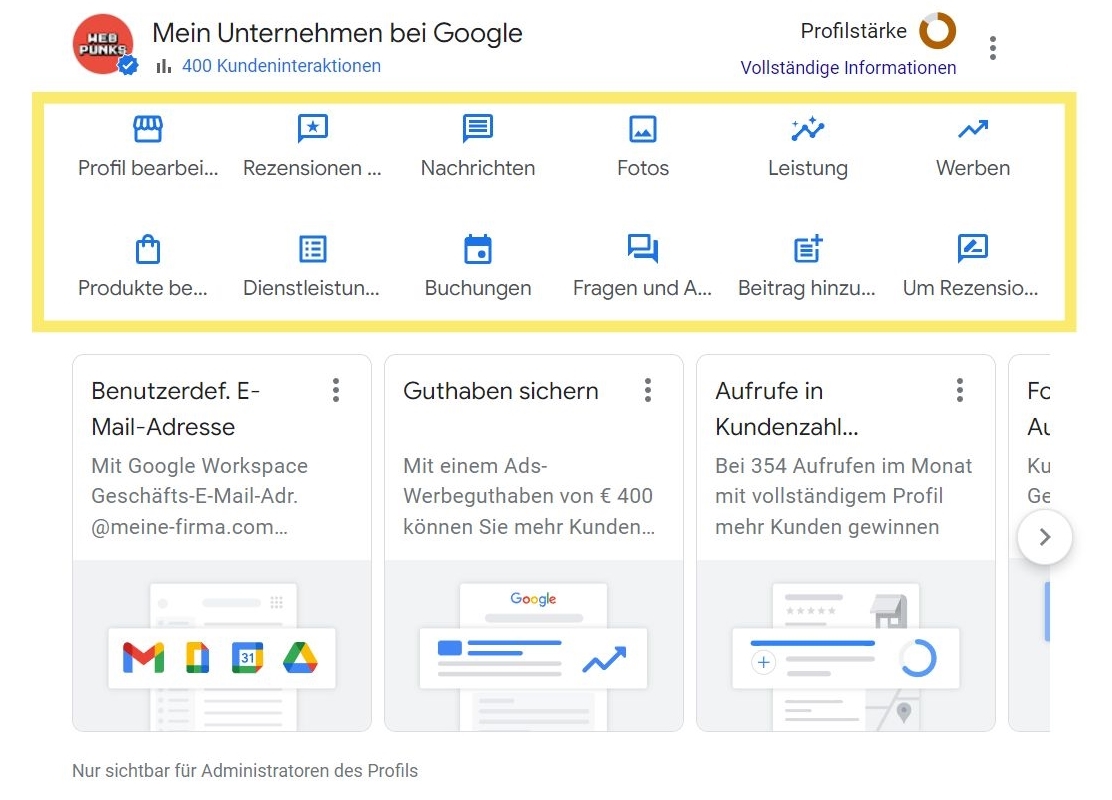Click the Um Rezensionen bitten icon
Viewport: 1112px width, 800px height.
click(973, 249)
